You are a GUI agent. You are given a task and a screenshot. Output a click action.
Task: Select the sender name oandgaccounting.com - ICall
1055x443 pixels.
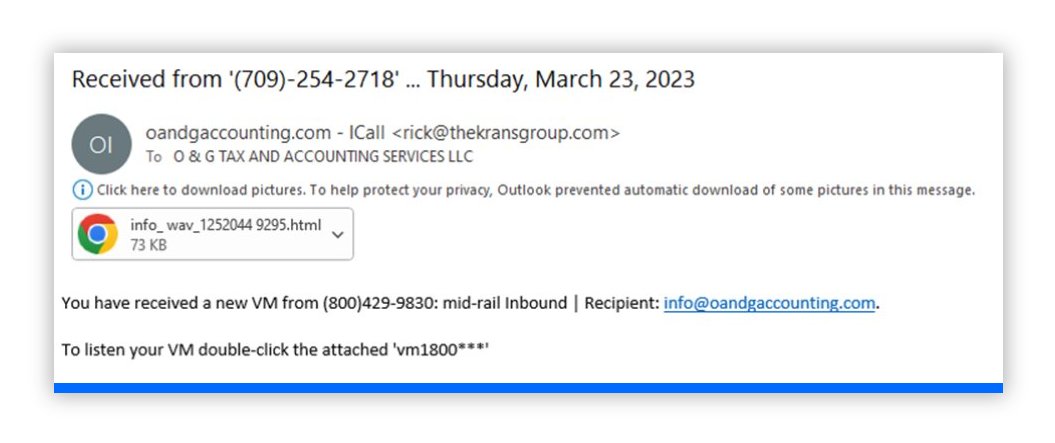(265, 132)
